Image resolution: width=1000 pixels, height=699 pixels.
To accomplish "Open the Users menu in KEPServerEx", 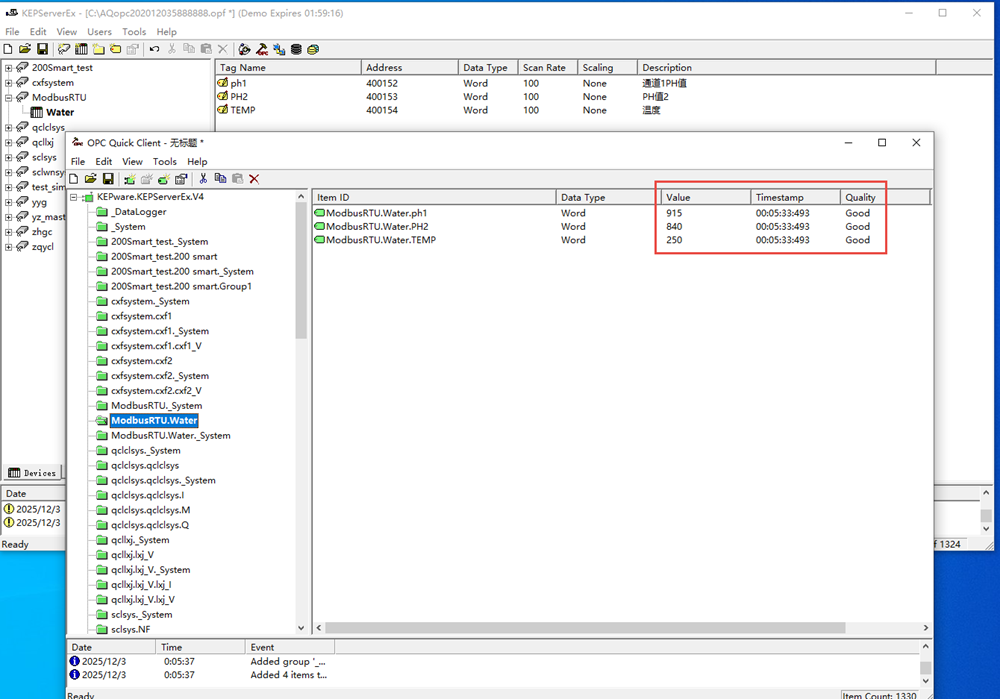I will tap(99, 32).
